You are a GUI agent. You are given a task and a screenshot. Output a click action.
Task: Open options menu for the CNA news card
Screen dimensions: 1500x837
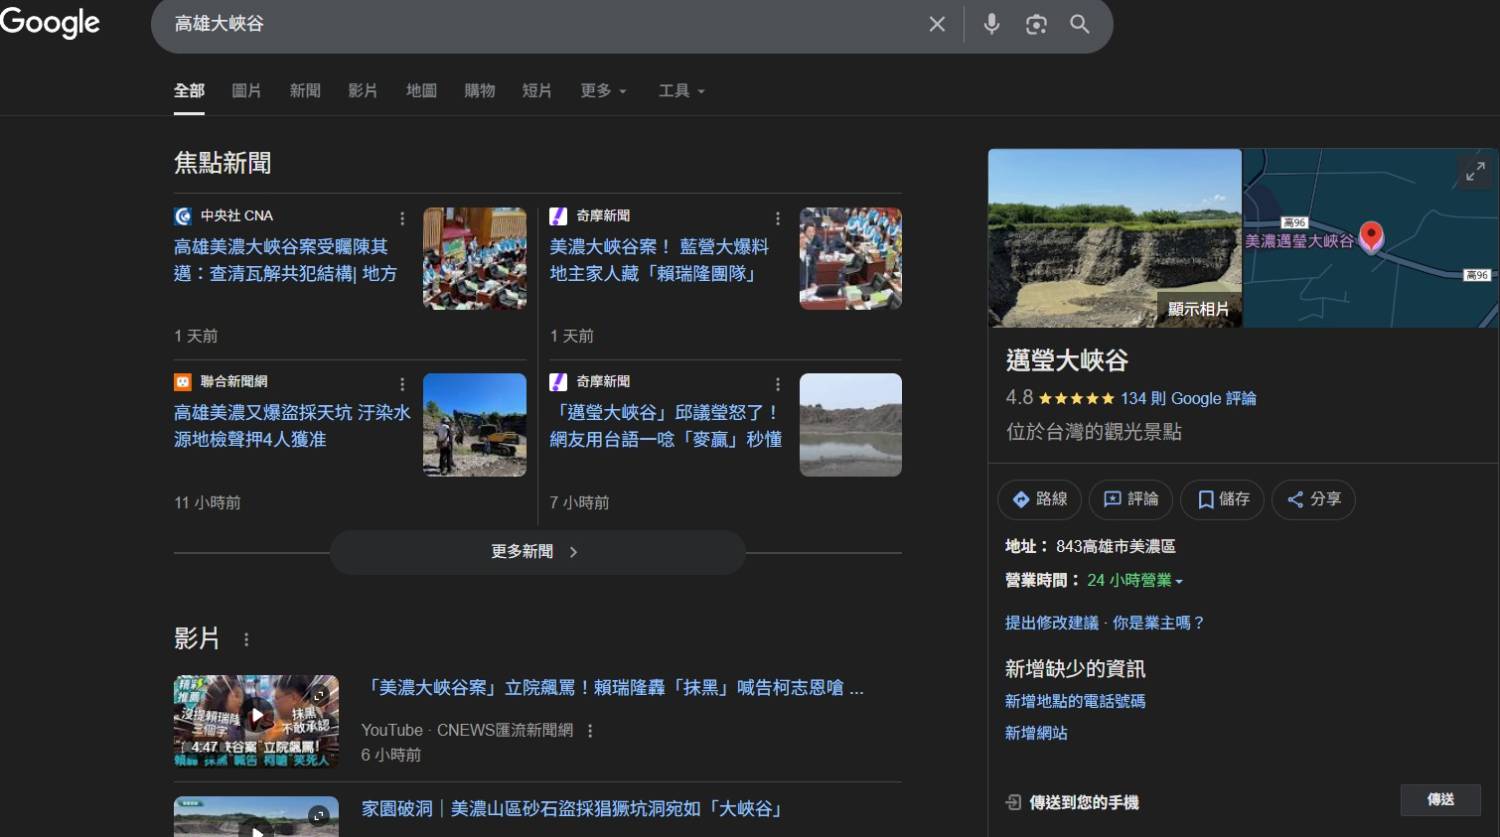click(402, 218)
